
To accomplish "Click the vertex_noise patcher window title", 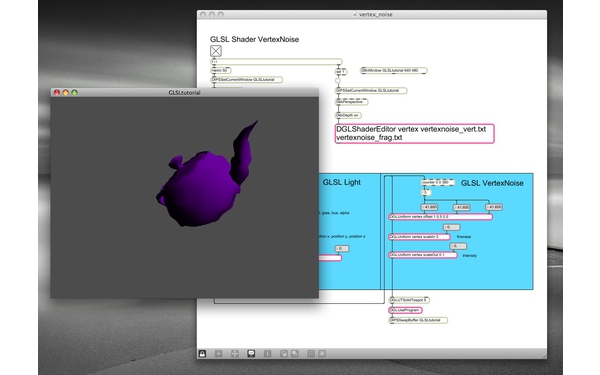I will tap(375, 15).
